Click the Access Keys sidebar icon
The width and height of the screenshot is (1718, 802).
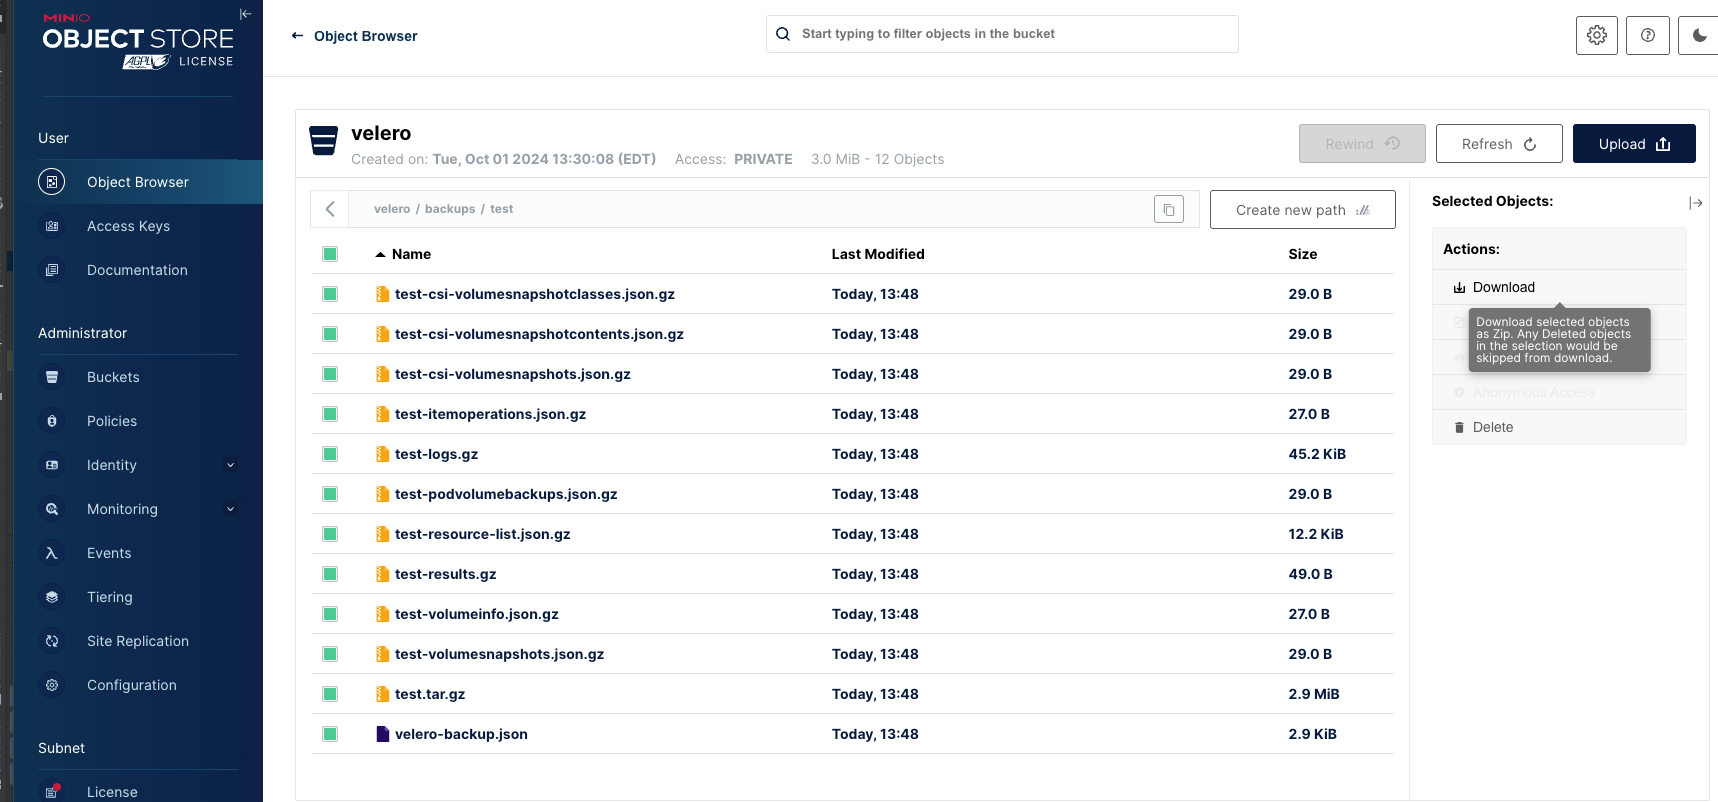[x=52, y=226]
